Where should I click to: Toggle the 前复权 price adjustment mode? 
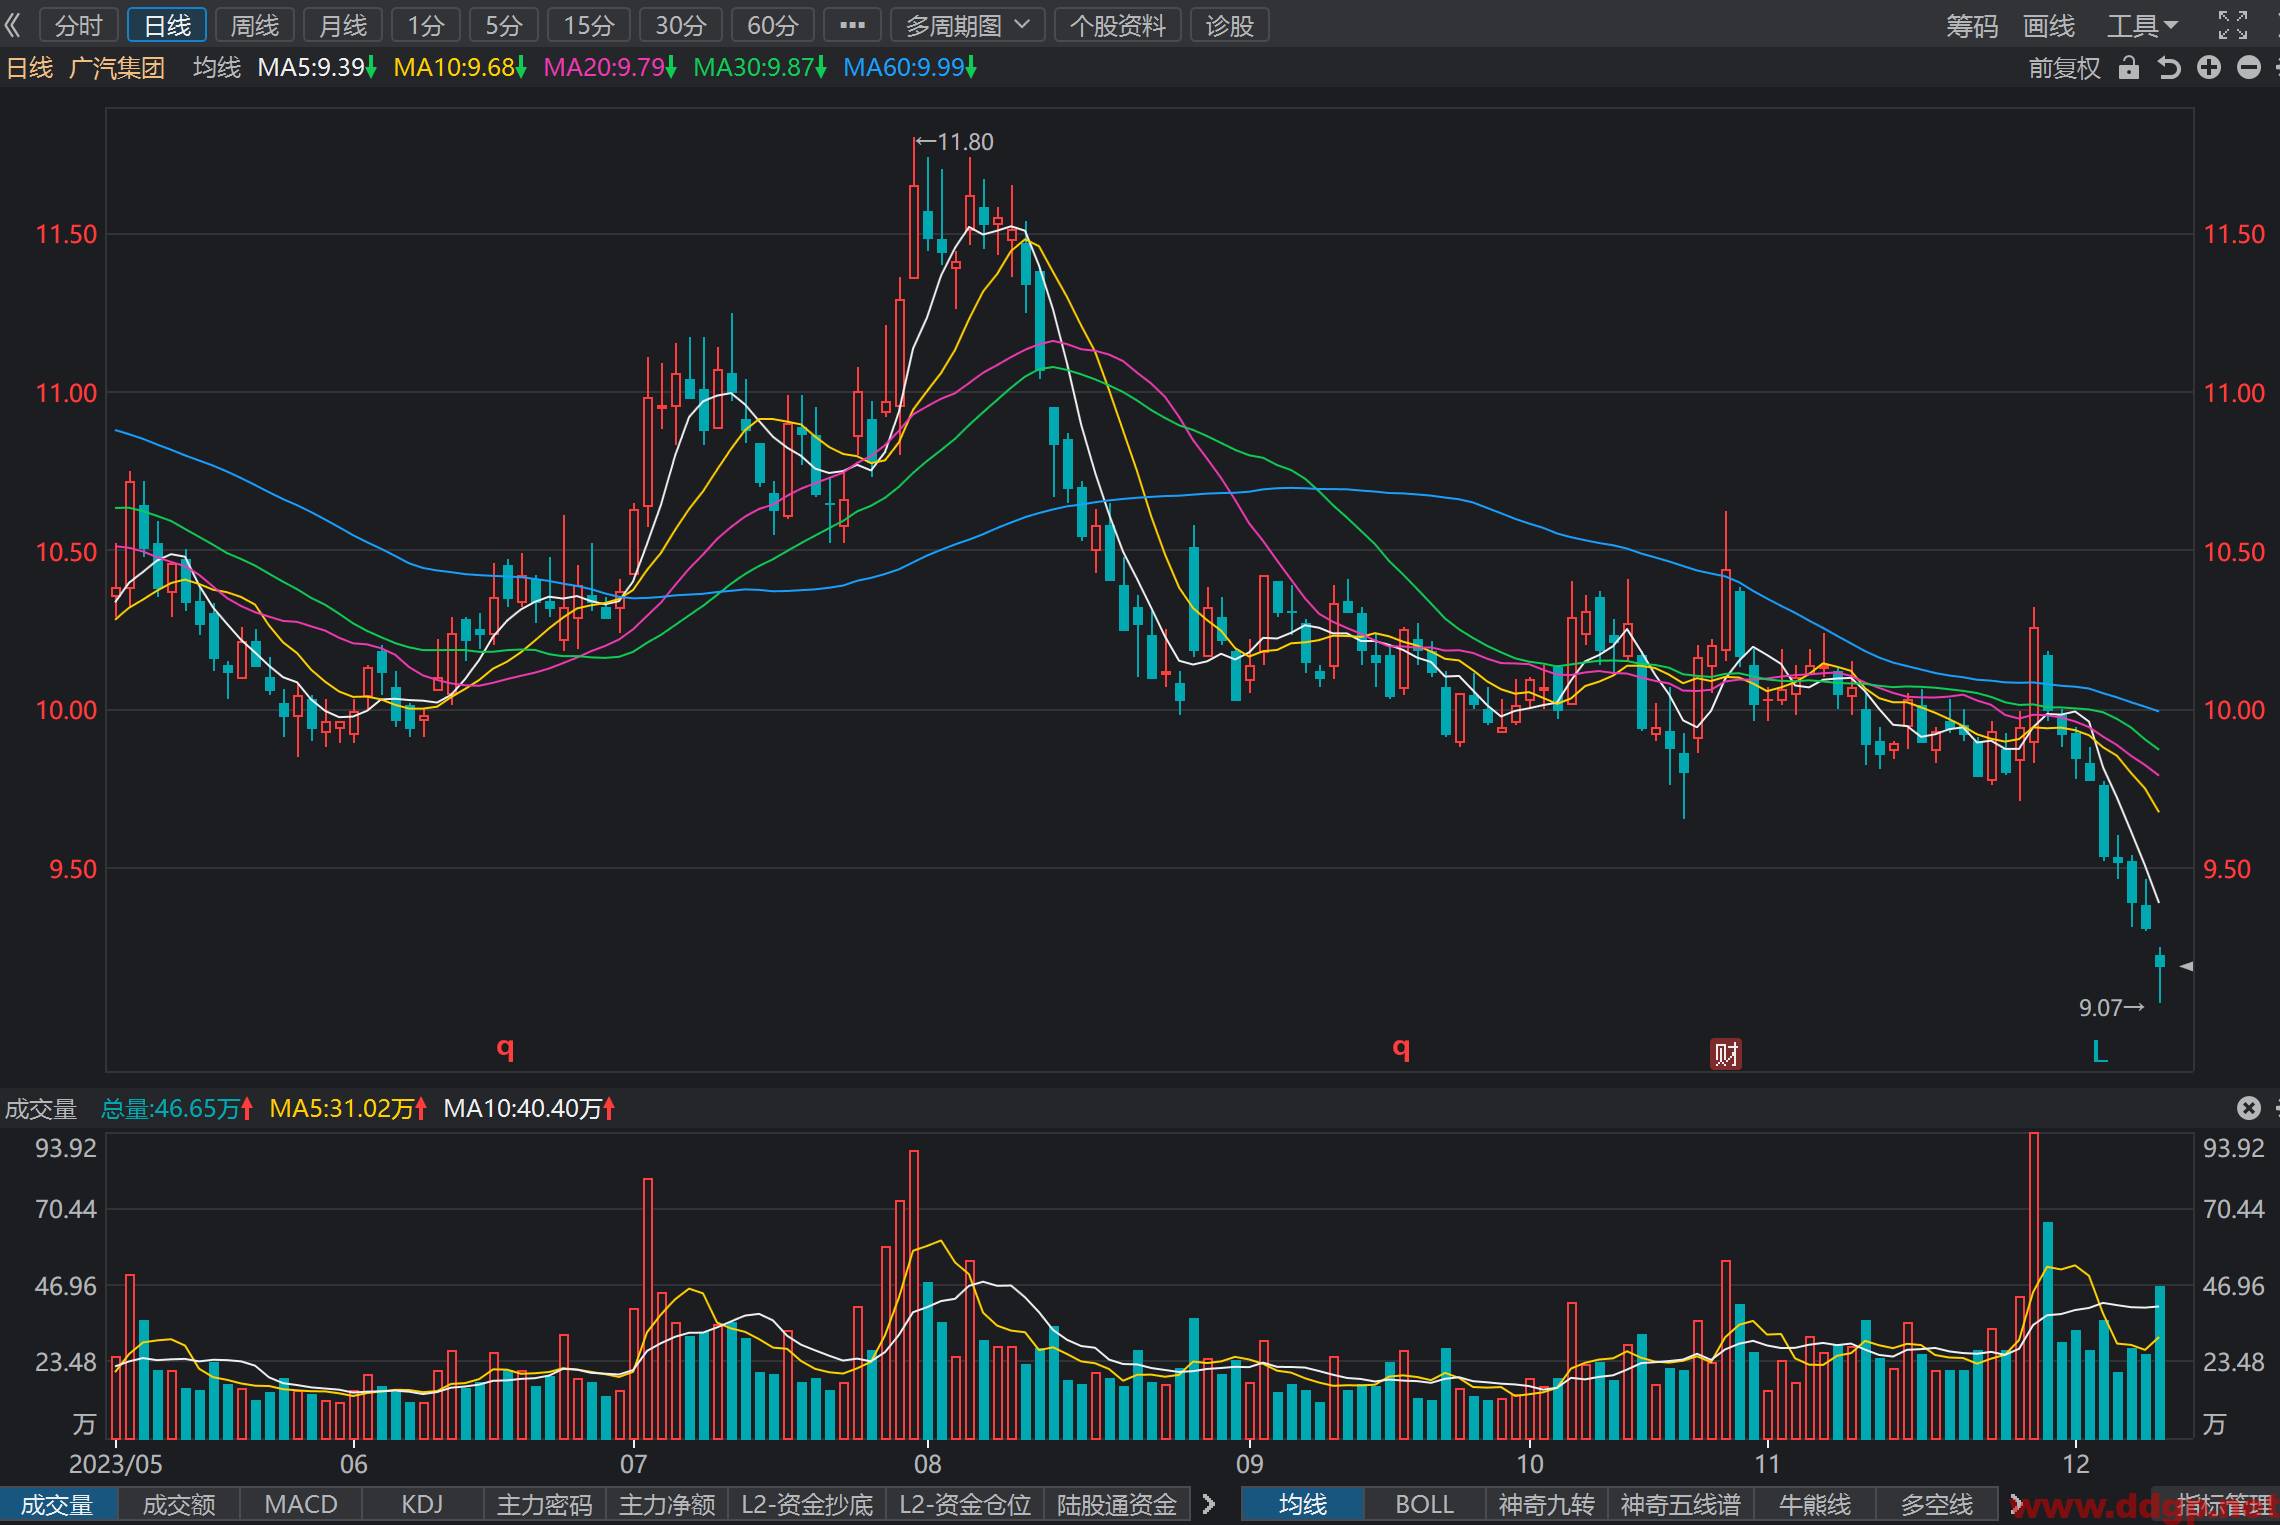tap(2064, 68)
